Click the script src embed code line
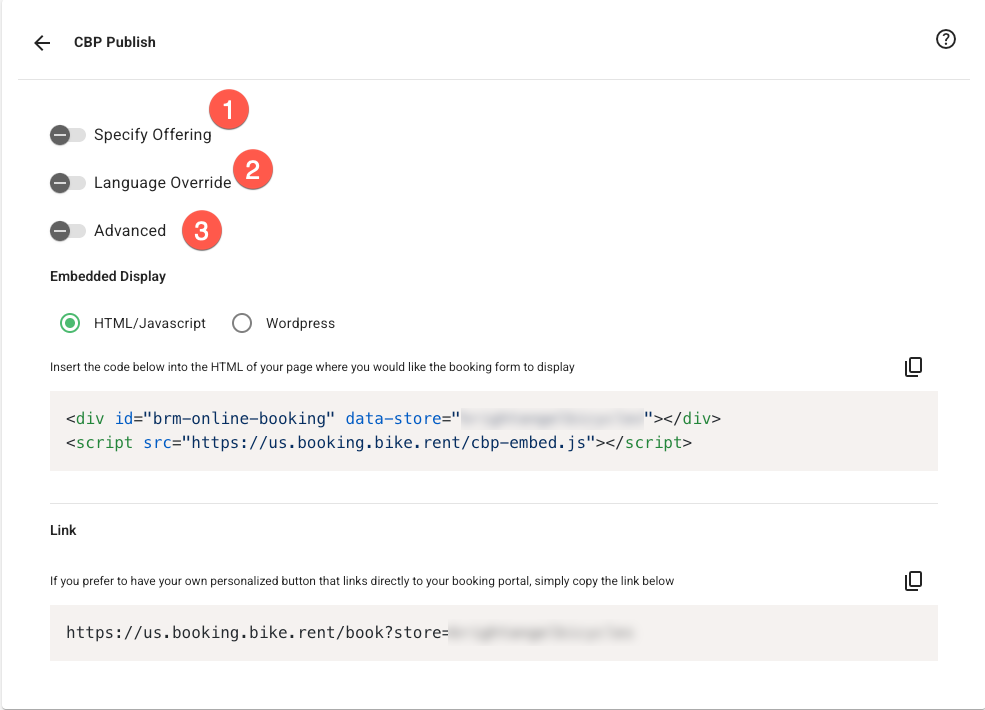Viewport: 985px width, 710px height. pos(379,442)
